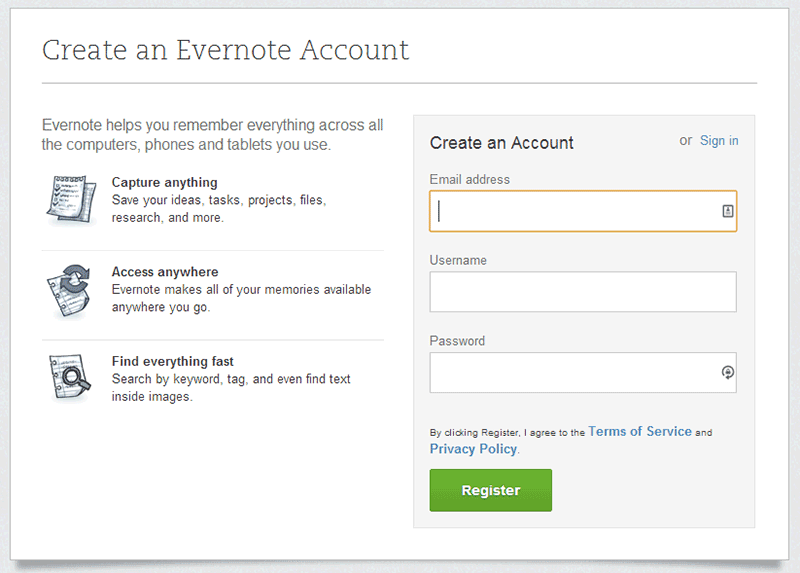This screenshot has width=800, height=573.
Task: Select the Password input field
Action: (x=583, y=372)
